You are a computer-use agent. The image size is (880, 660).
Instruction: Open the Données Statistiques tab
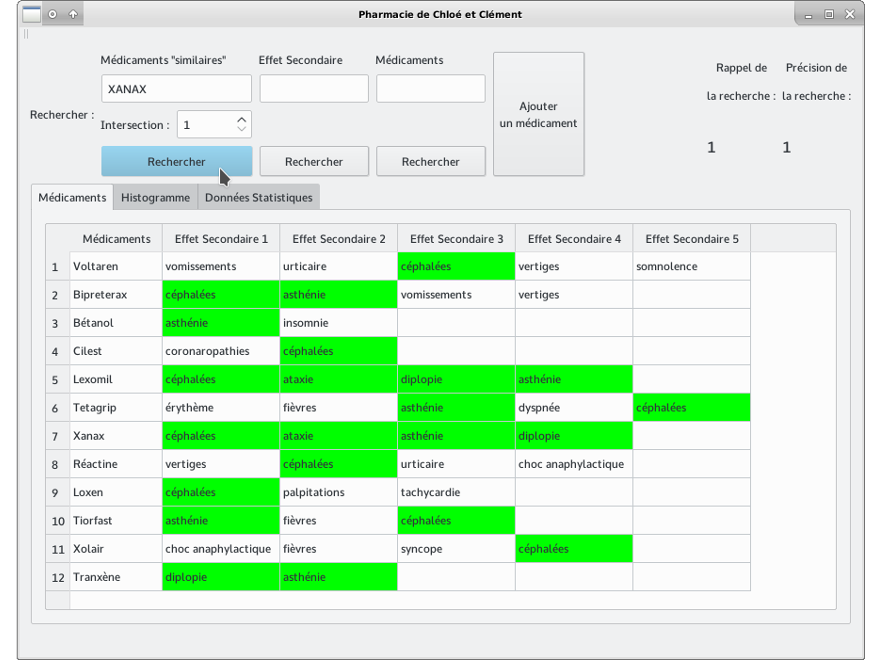(258, 197)
